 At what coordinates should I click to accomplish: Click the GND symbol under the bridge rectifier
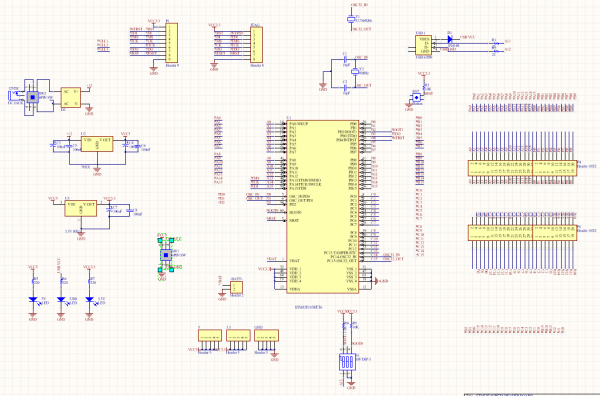pyautogui.click(x=89, y=111)
